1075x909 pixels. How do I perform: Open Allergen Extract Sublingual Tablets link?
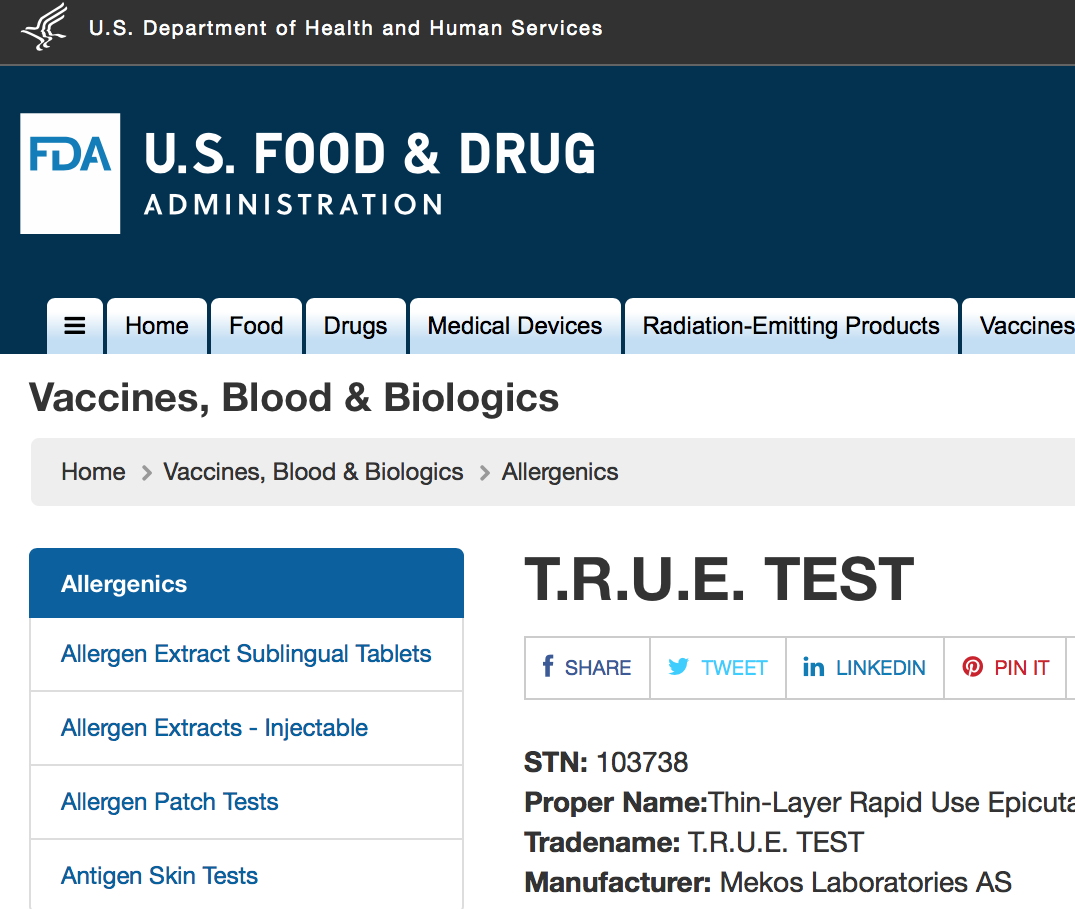(246, 654)
